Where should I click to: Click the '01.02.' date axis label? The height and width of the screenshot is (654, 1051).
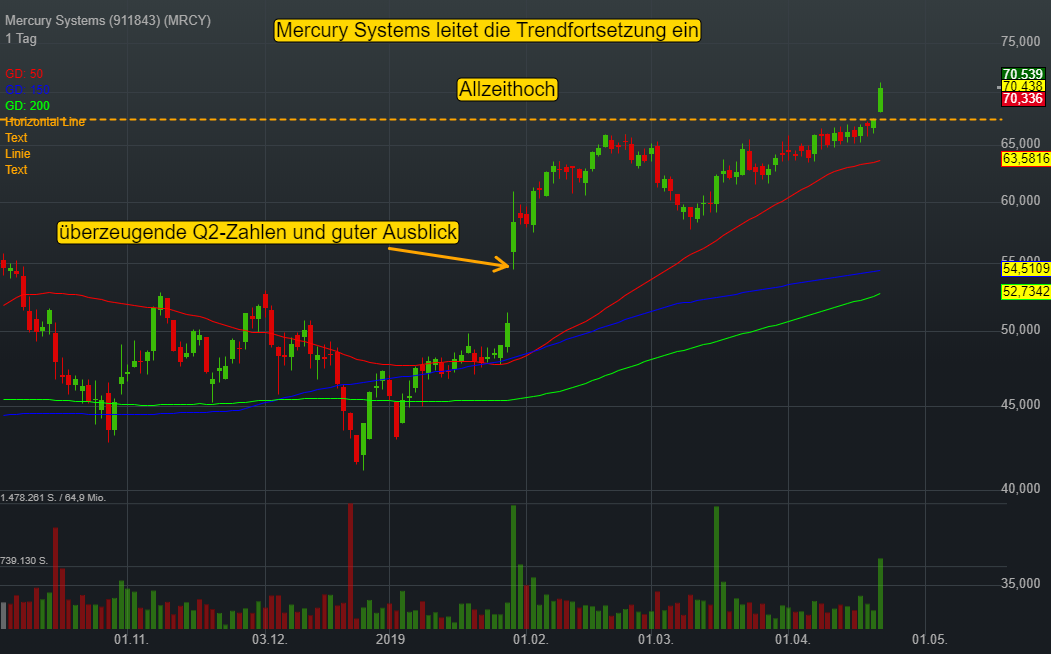click(530, 639)
